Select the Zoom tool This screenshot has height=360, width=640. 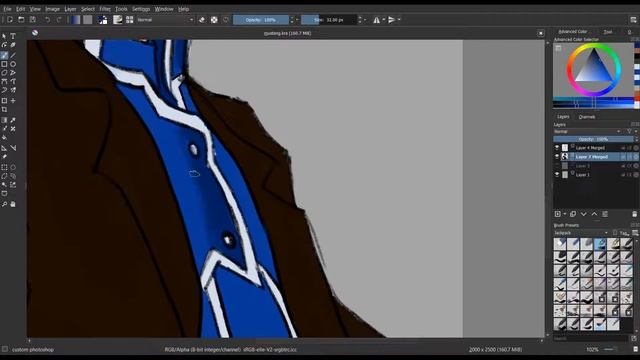(4, 204)
